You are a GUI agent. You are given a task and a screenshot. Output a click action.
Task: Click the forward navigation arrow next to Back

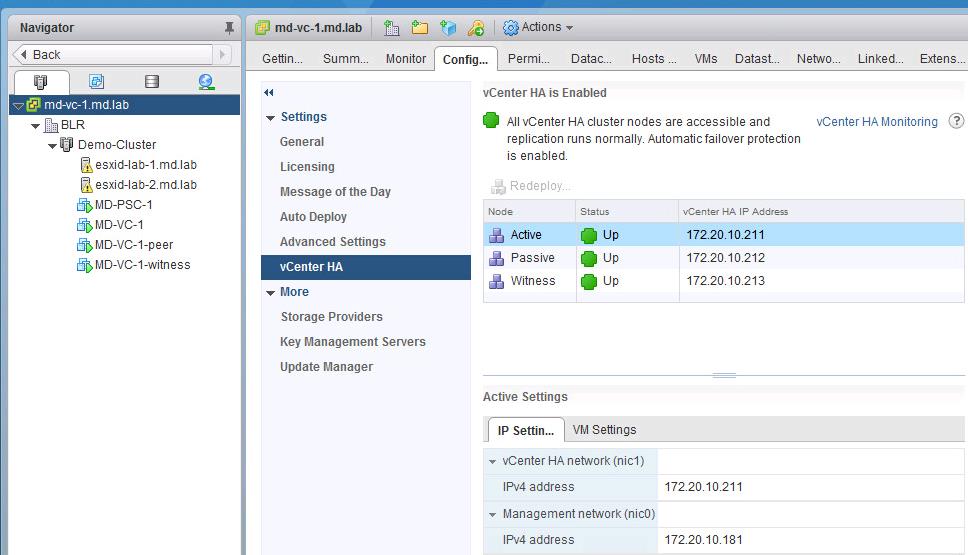click(222, 54)
